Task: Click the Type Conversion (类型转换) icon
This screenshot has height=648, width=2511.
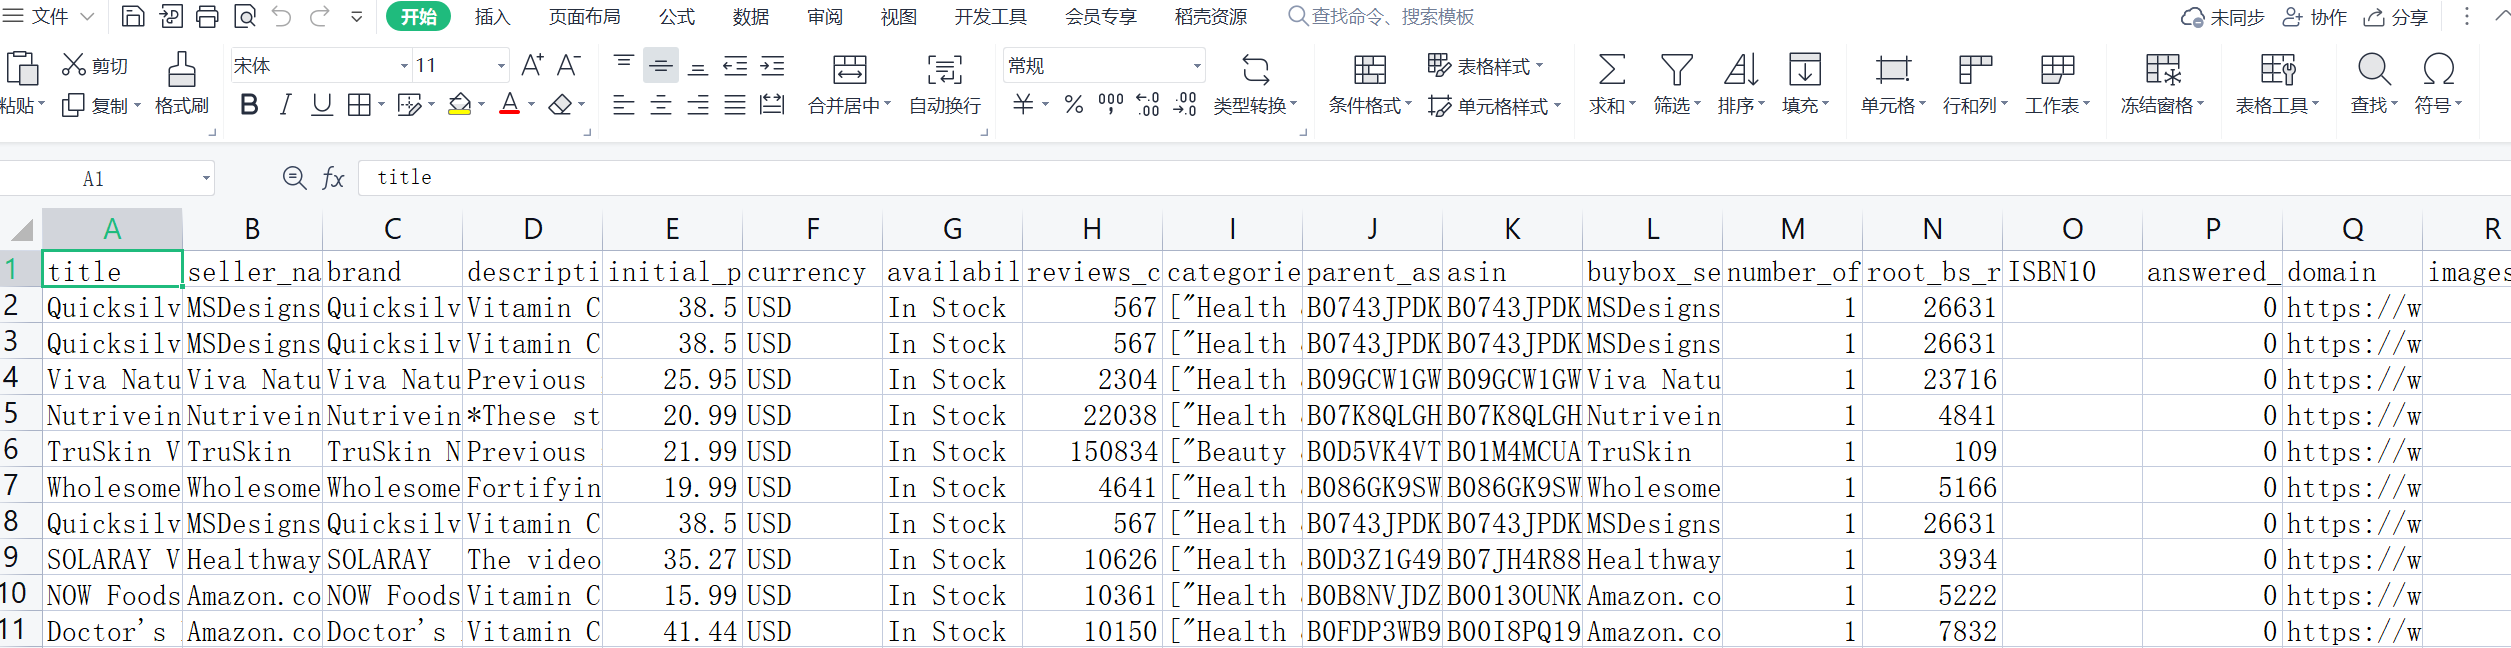Action: pyautogui.click(x=1255, y=69)
